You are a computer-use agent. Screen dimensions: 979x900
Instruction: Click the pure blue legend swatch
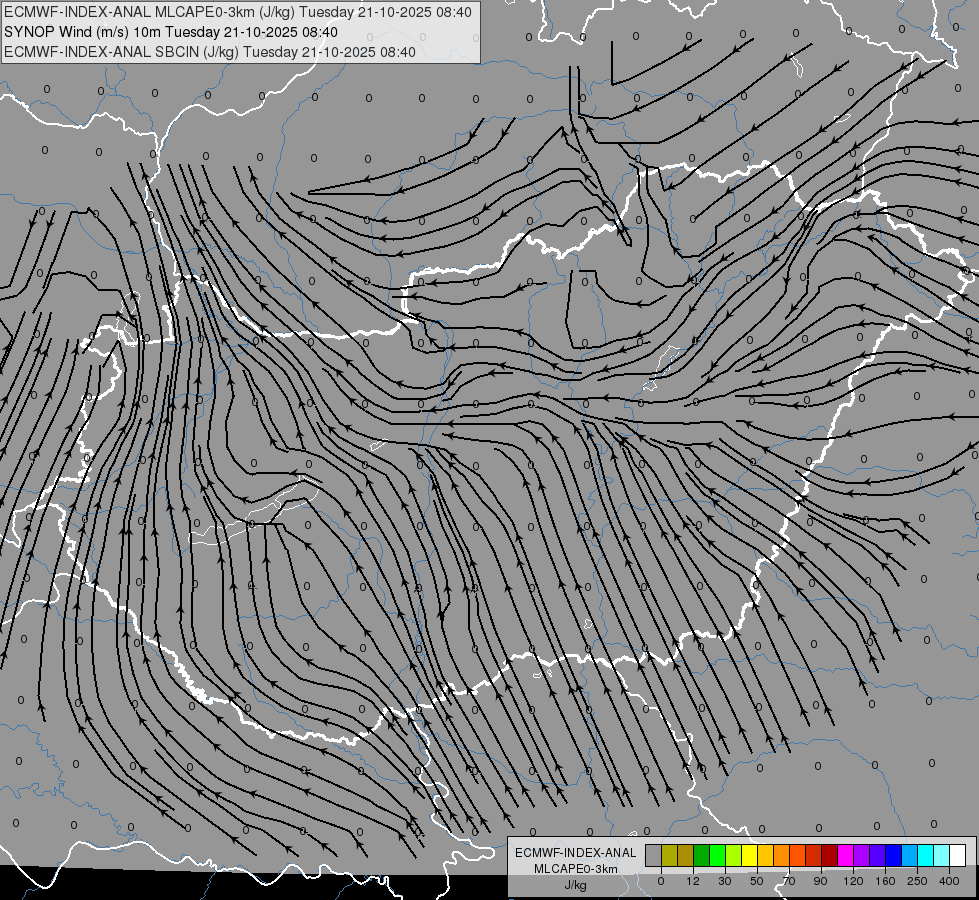coord(893,855)
